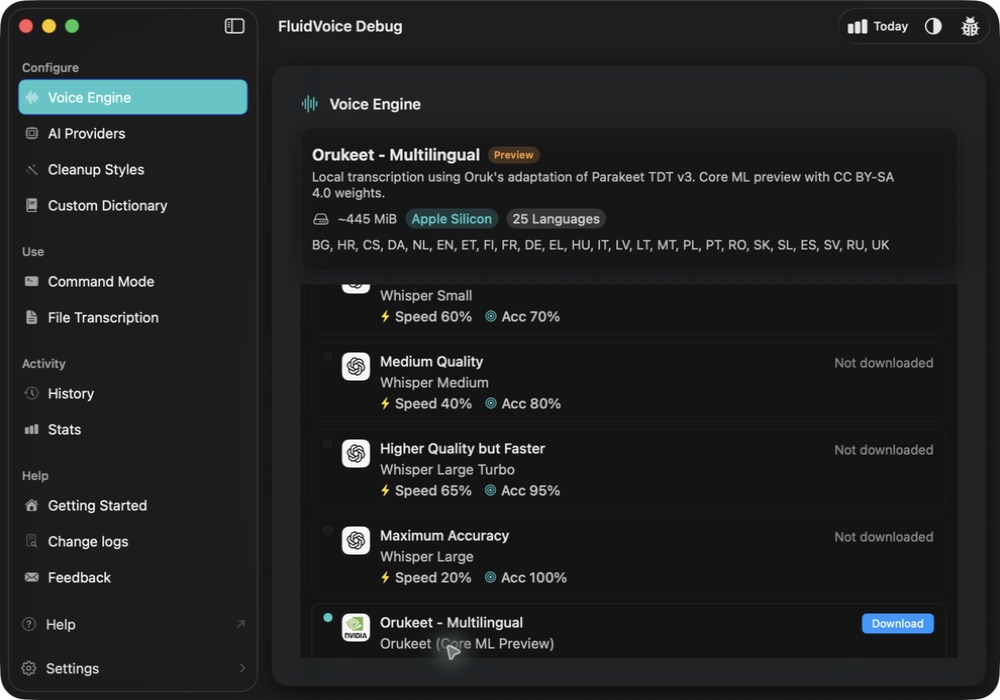The width and height of the screenshot is (1000, 700).
Task: Click the Cleanup Styles wand icon
Action: 31,170
